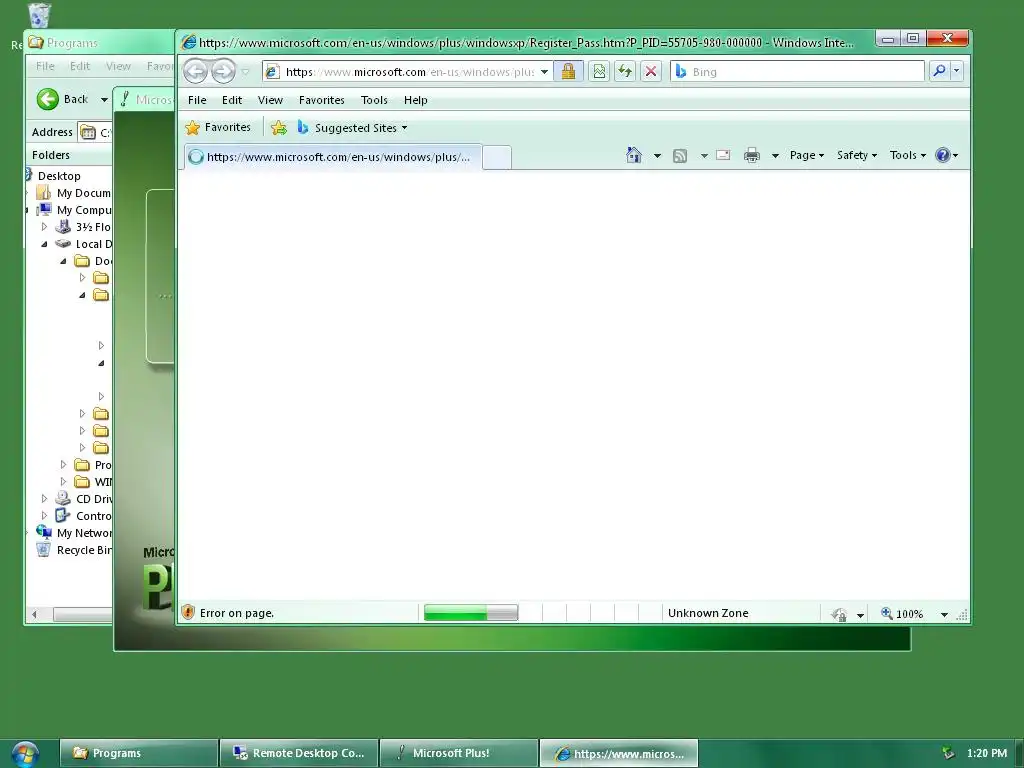1024x768 pixels.
Task: Click the 100% zoom level button
Action: click(902, 613)
